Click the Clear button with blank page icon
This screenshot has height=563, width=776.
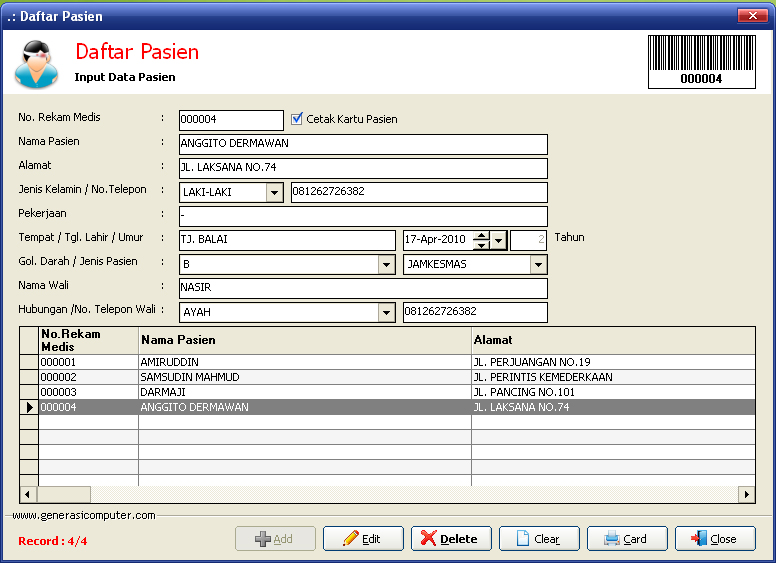tap(539, 539)
